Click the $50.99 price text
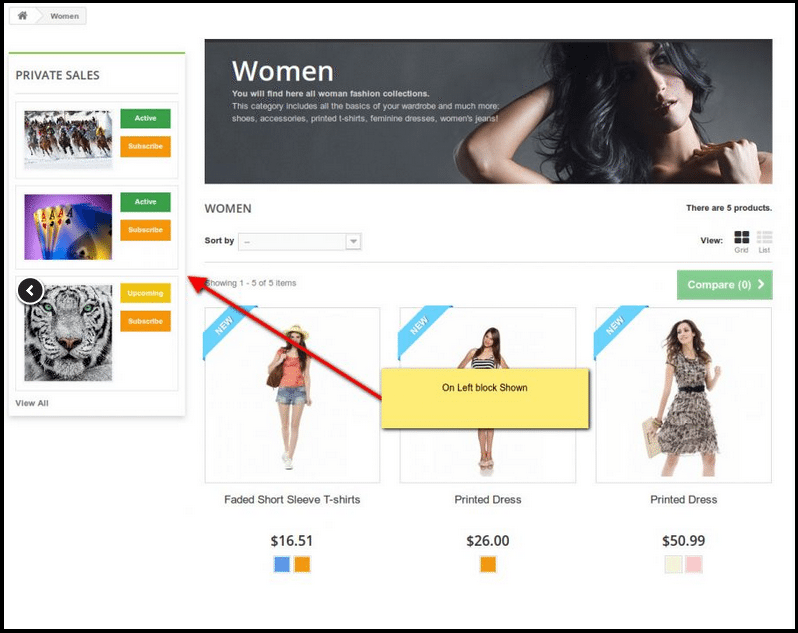 coord(683,540)
